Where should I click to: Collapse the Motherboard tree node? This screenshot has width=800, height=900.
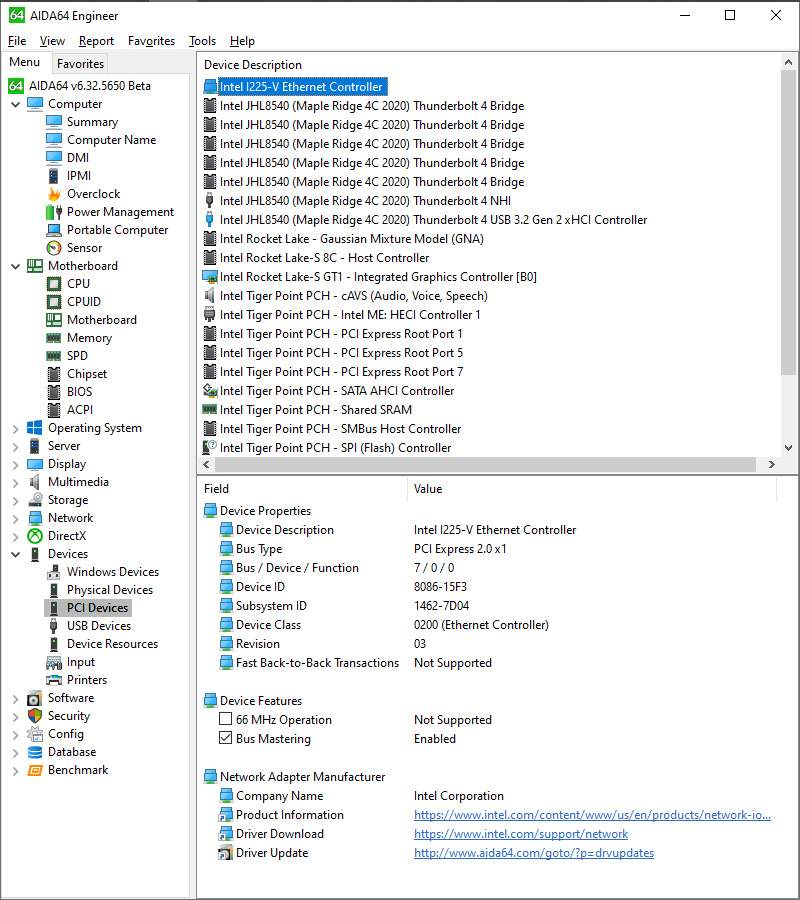[15, 266]
